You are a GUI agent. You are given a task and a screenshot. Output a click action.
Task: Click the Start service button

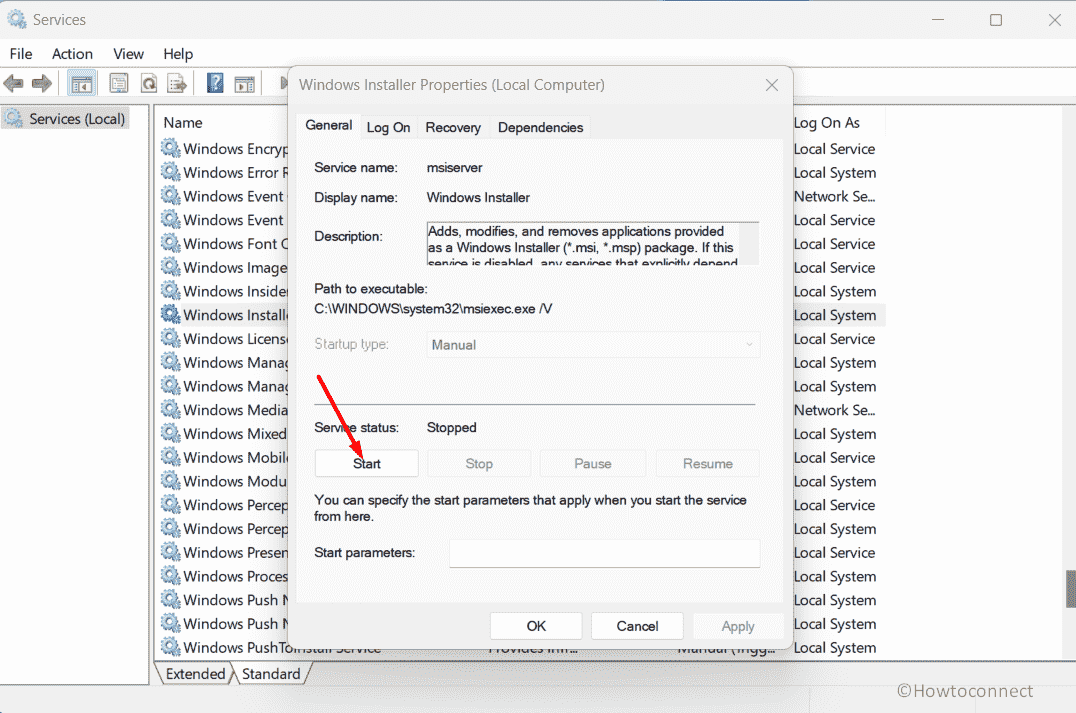(x=366, y=463)
